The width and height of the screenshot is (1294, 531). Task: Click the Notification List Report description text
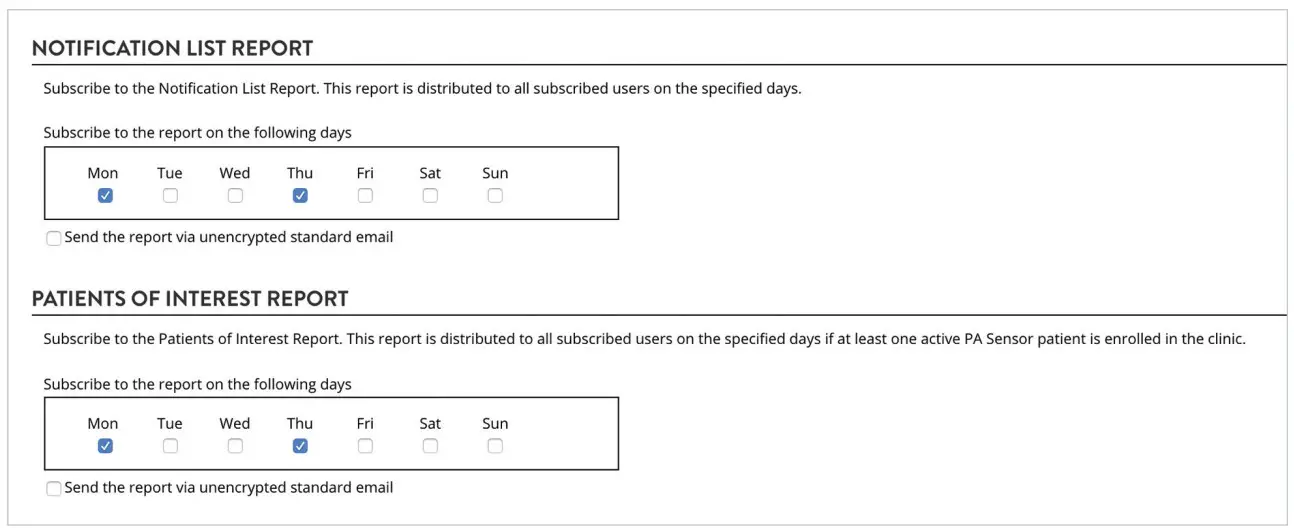tap(422, 88)
